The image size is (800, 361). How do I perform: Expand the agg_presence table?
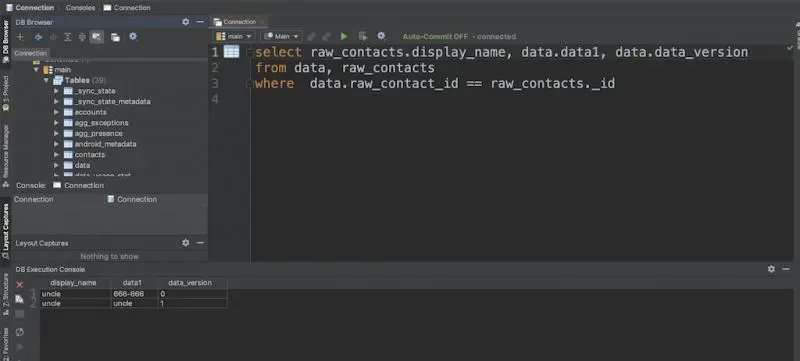click(x=56, y=134)
